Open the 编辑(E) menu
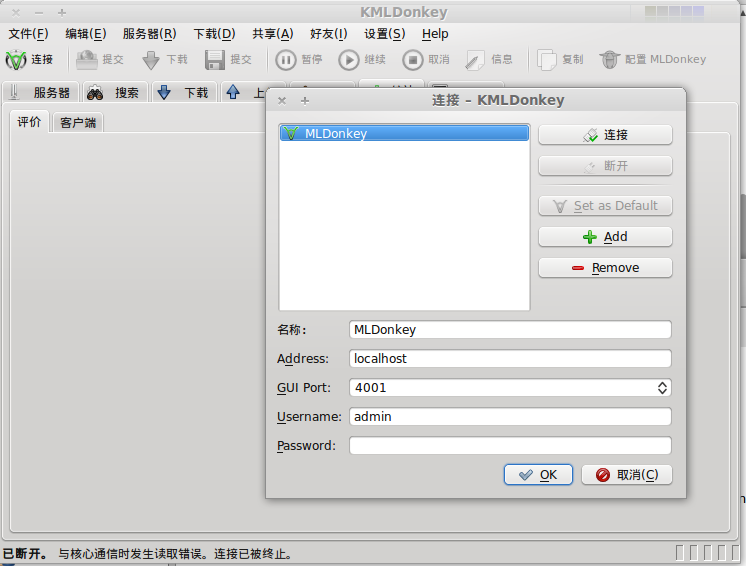The width and height of the screenshot is (746, 566). 86,34
